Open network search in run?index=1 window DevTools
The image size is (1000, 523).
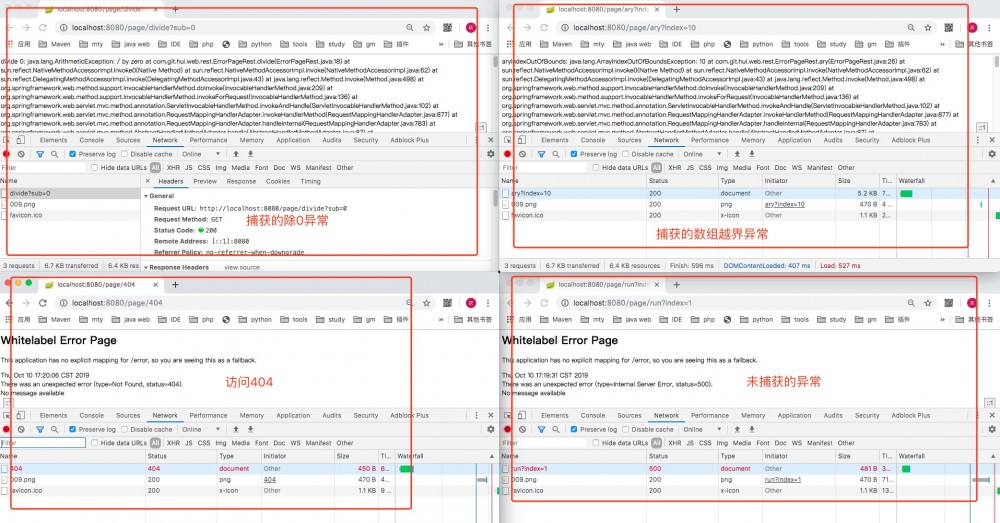coord(555,429)
